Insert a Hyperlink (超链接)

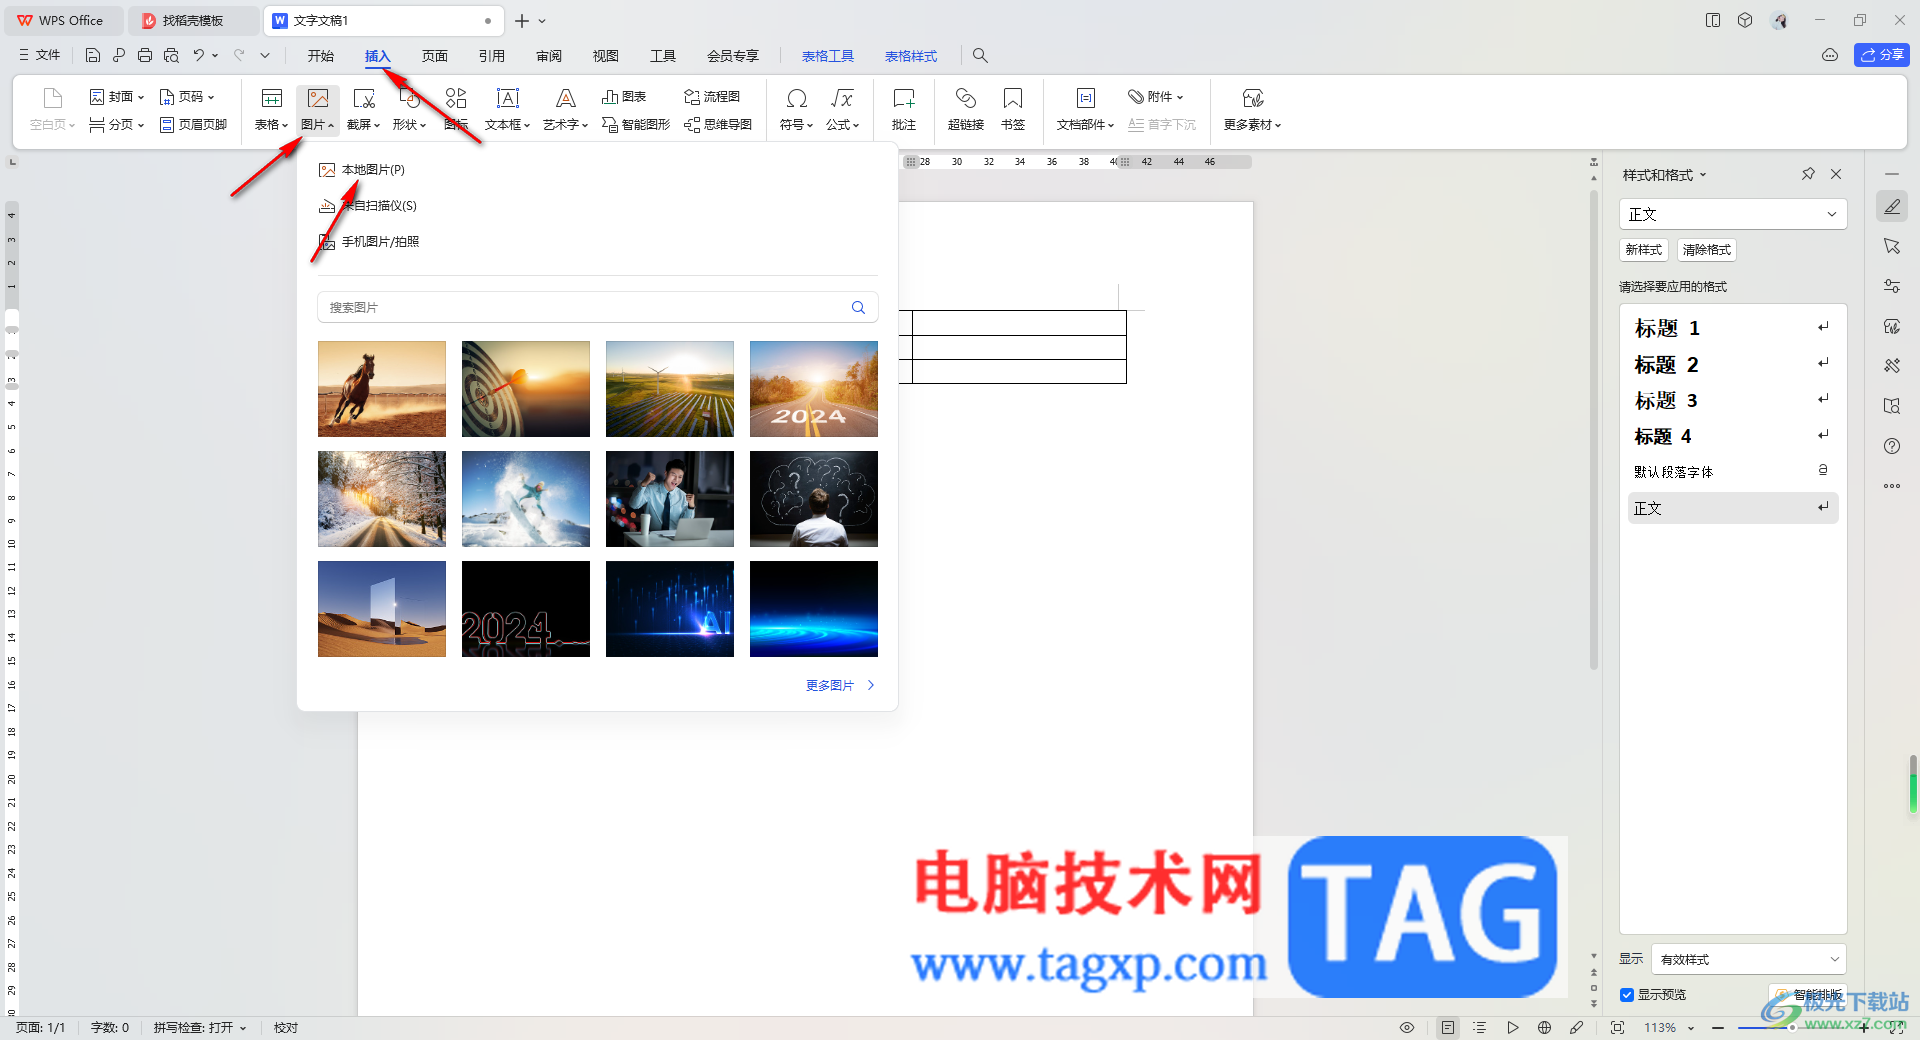point(966,110)
